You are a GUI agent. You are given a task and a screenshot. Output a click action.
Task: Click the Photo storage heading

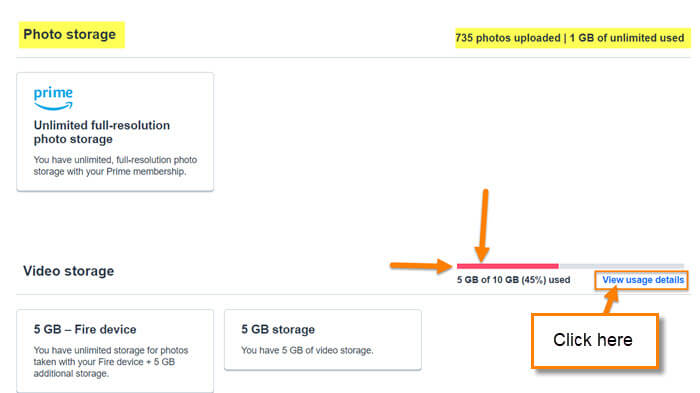coord(70,34)
